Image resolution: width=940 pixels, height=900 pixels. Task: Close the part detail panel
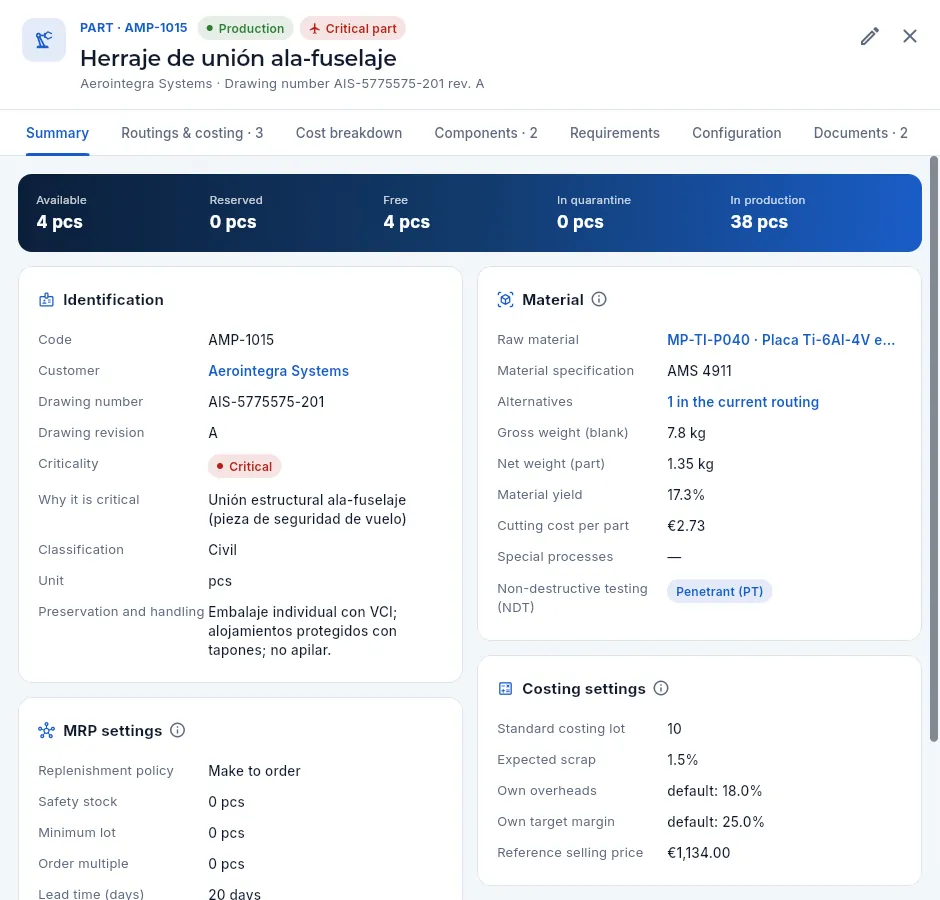909,37
